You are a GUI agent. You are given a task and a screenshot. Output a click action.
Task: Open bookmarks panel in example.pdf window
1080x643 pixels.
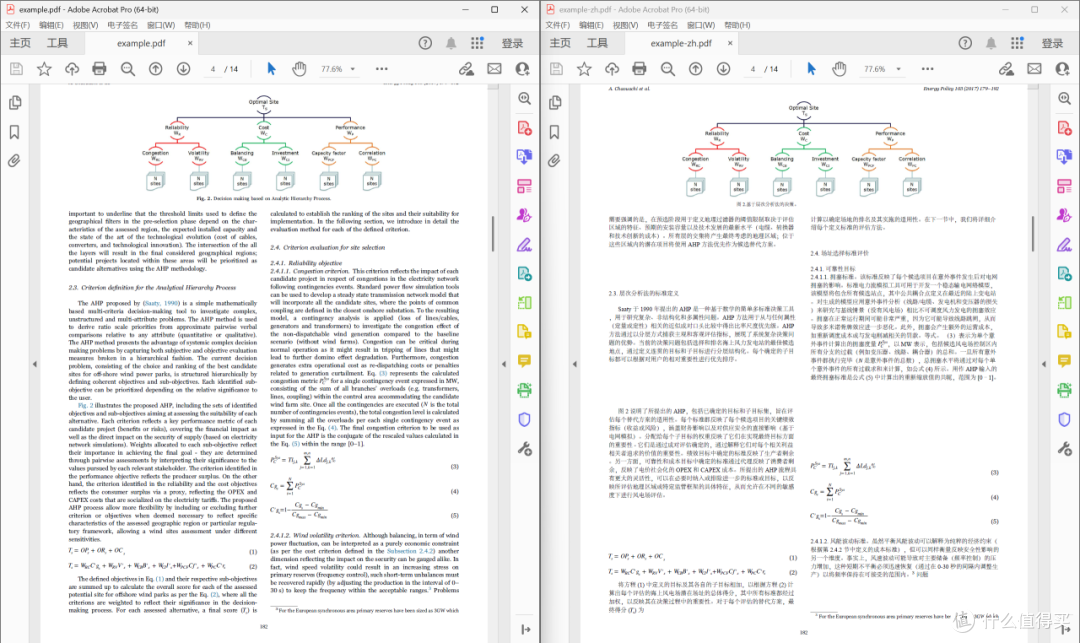pyautogui.click(x=14, y=132)
